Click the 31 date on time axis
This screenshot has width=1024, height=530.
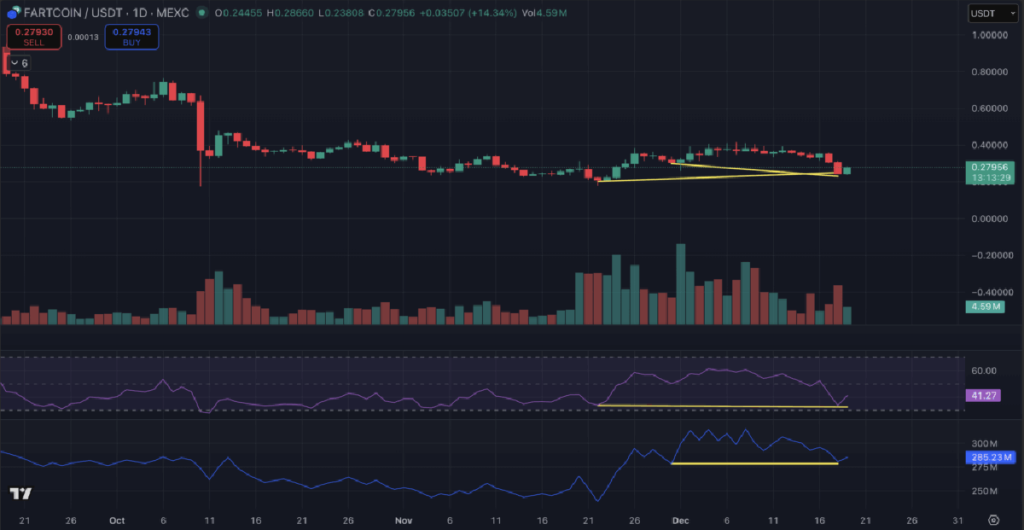tap(957, 520)
